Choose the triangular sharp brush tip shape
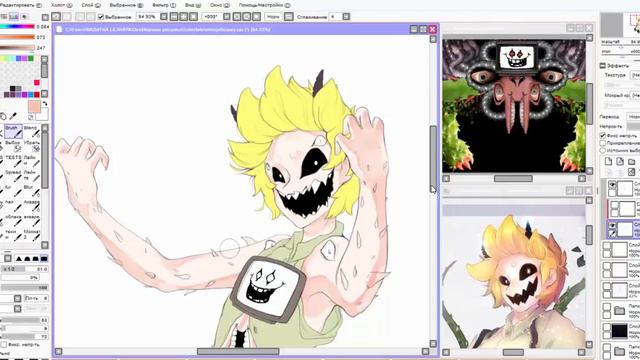The width and height of the screenshot is (640, 360). pos(18,259)
